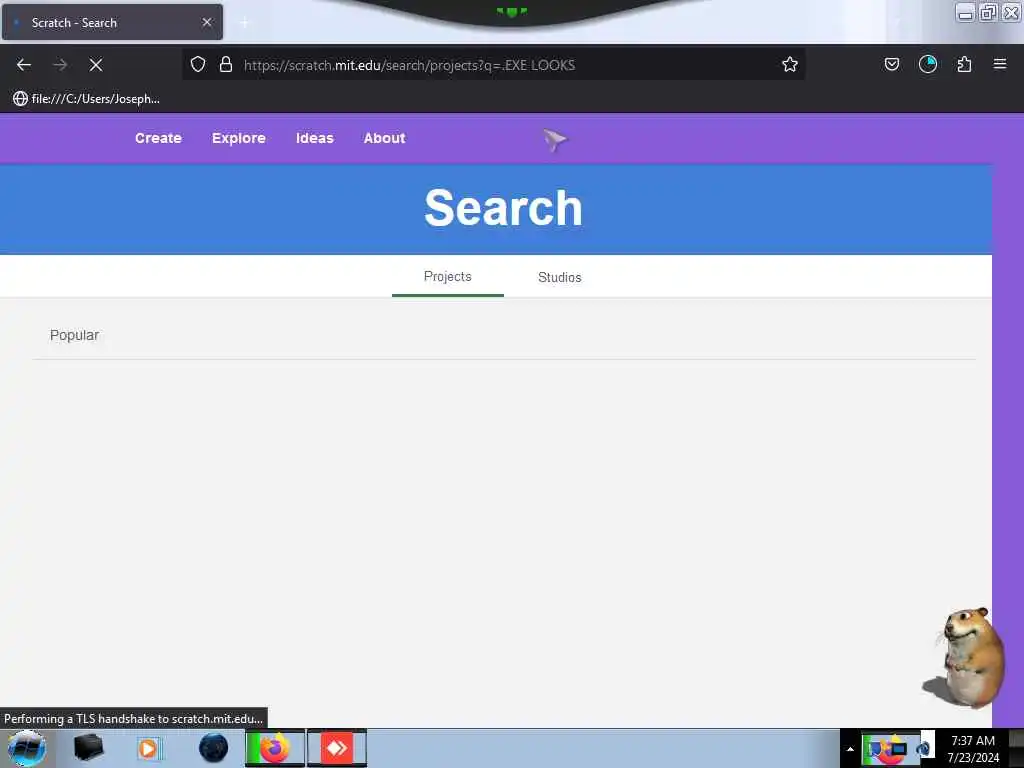
Task: Open About in Scratch navigation
Action: click(385, 138)
